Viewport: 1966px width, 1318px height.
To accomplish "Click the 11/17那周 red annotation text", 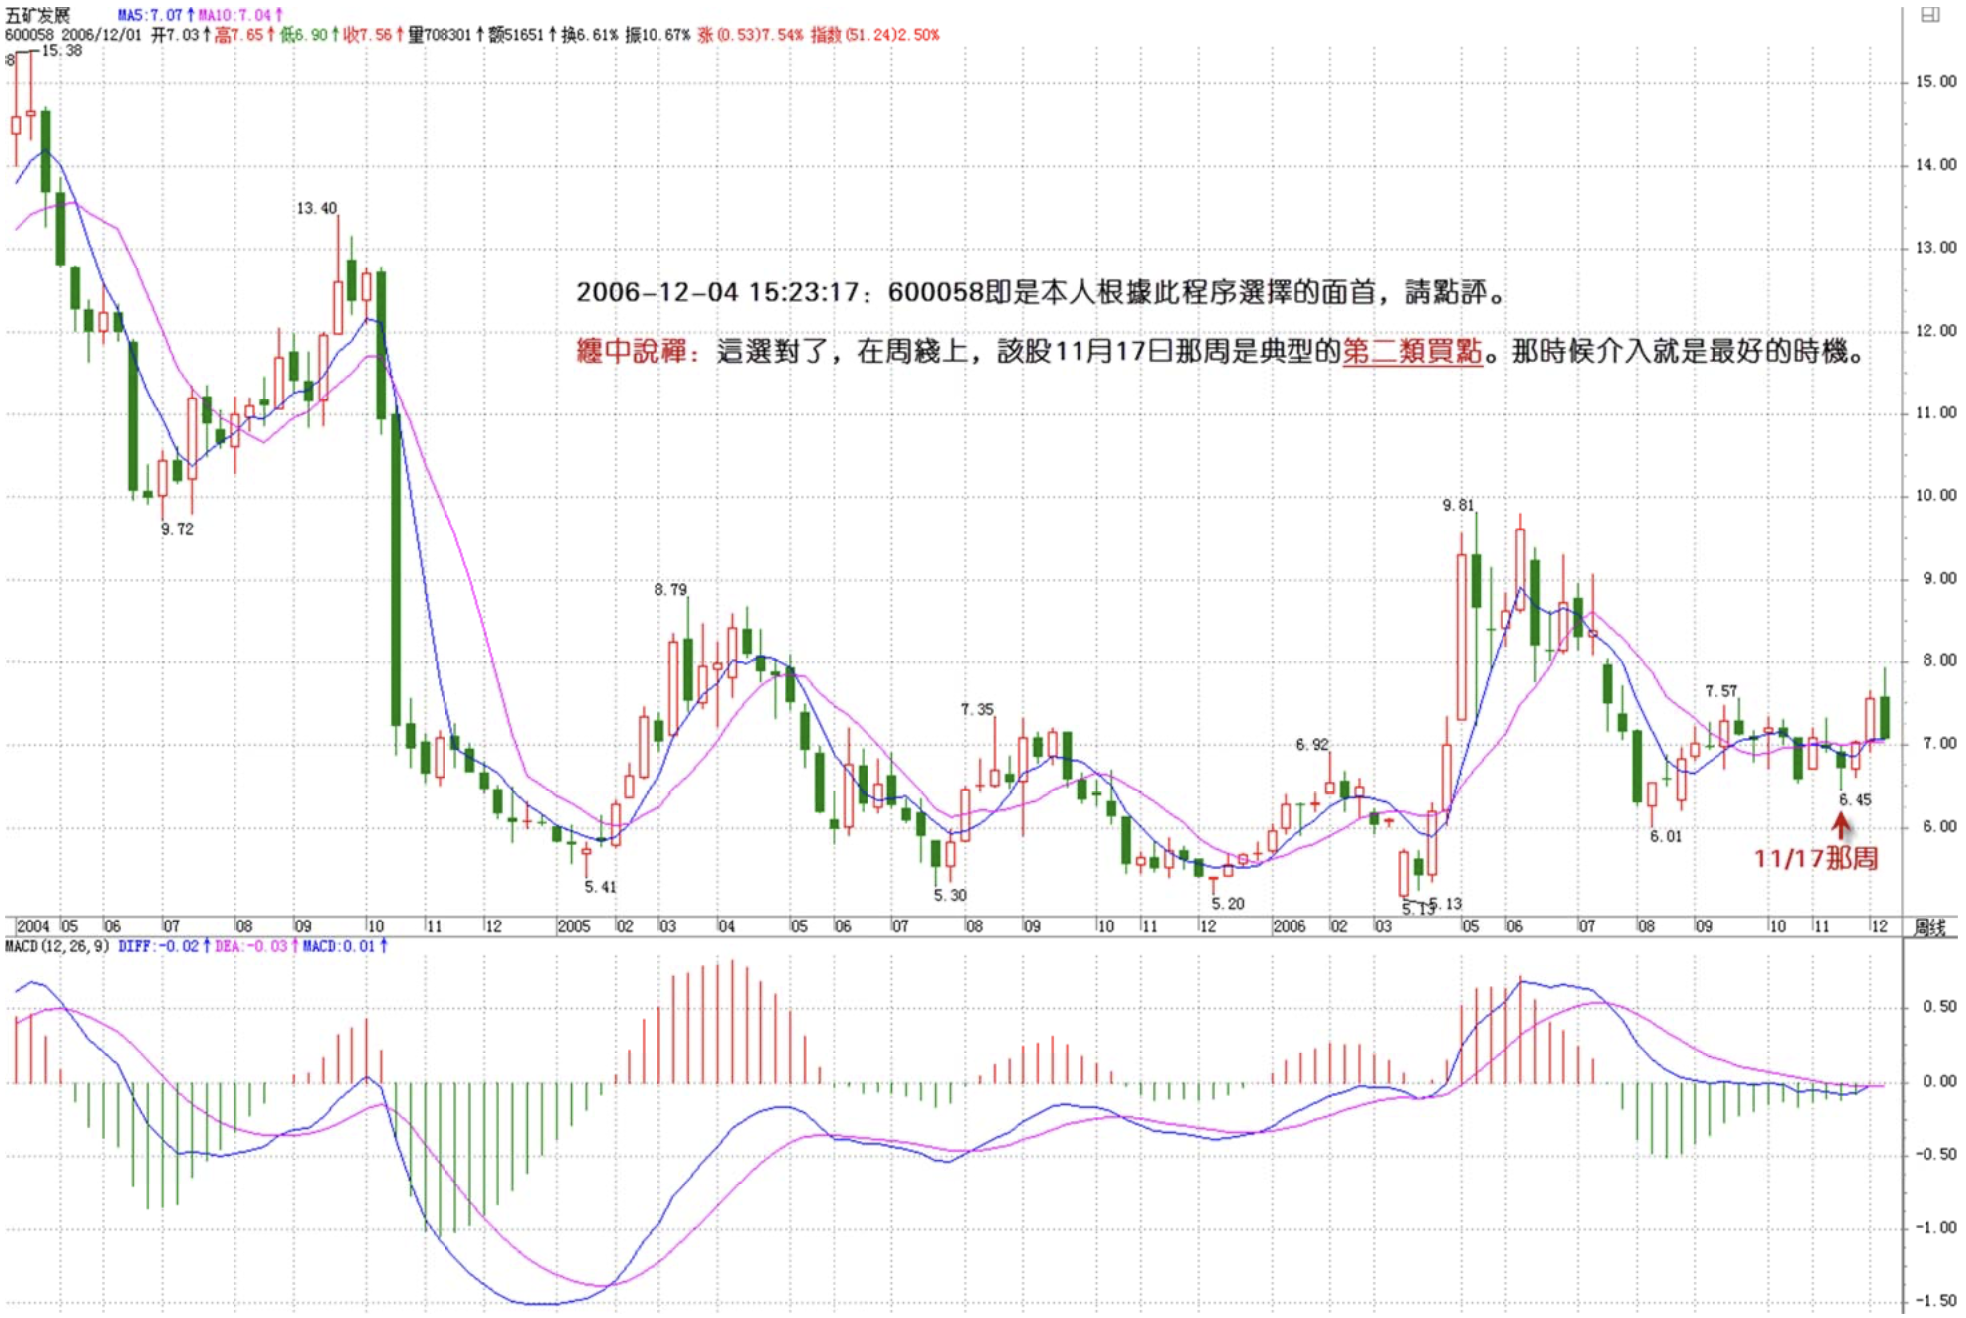I will tap(1815, 858).
